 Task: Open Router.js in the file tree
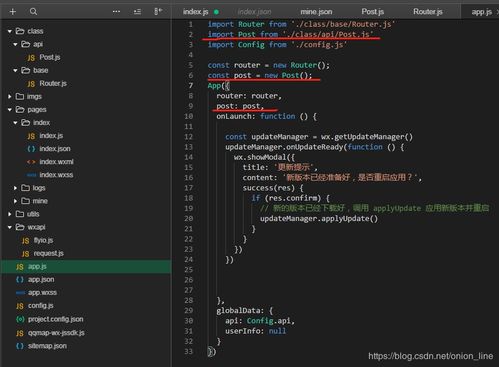pos(53,84)
